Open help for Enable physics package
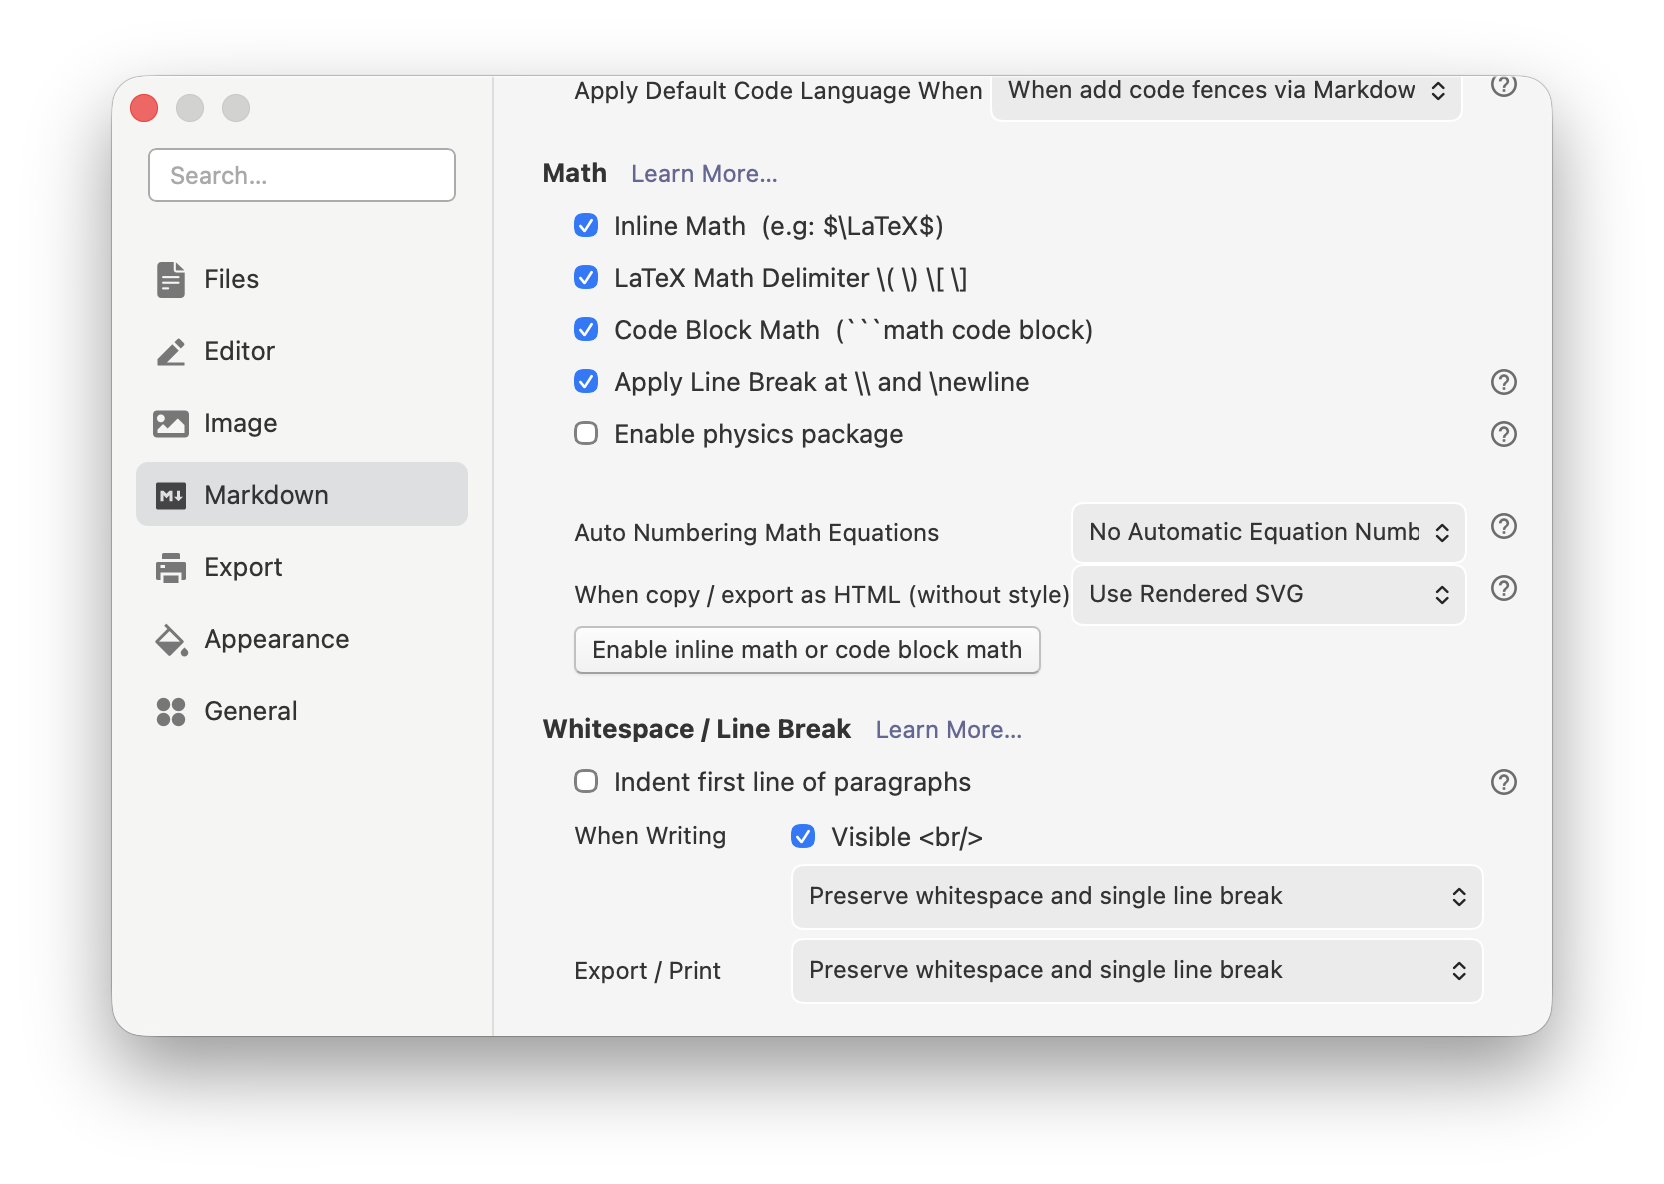This screenshot has width=1664, height=1184. click(1503, 434)
